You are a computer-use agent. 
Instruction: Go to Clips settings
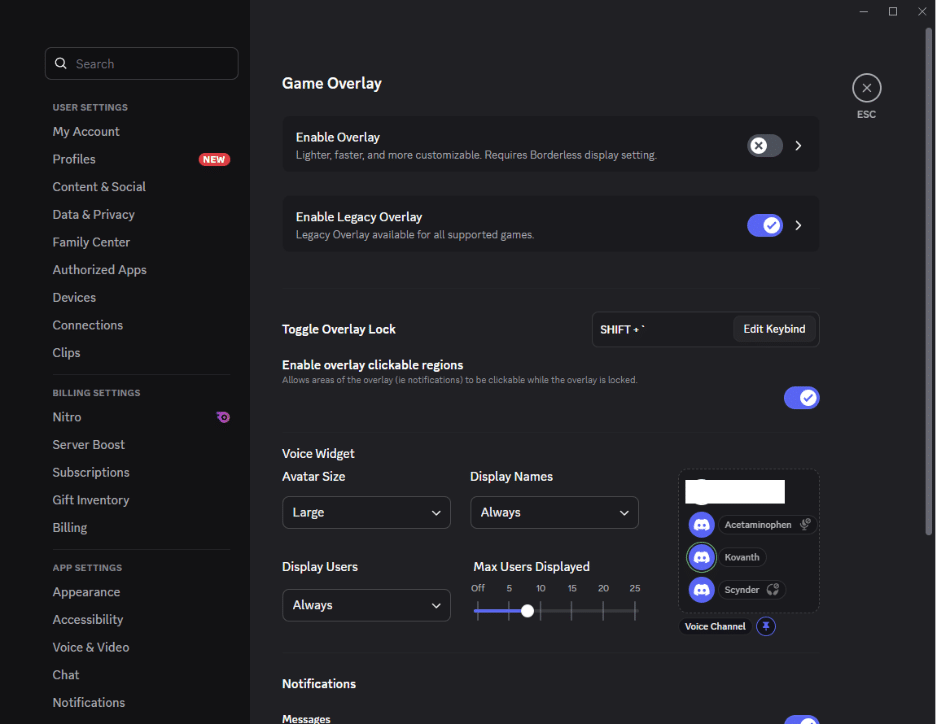pyautogui.click(x=66, y=353)
